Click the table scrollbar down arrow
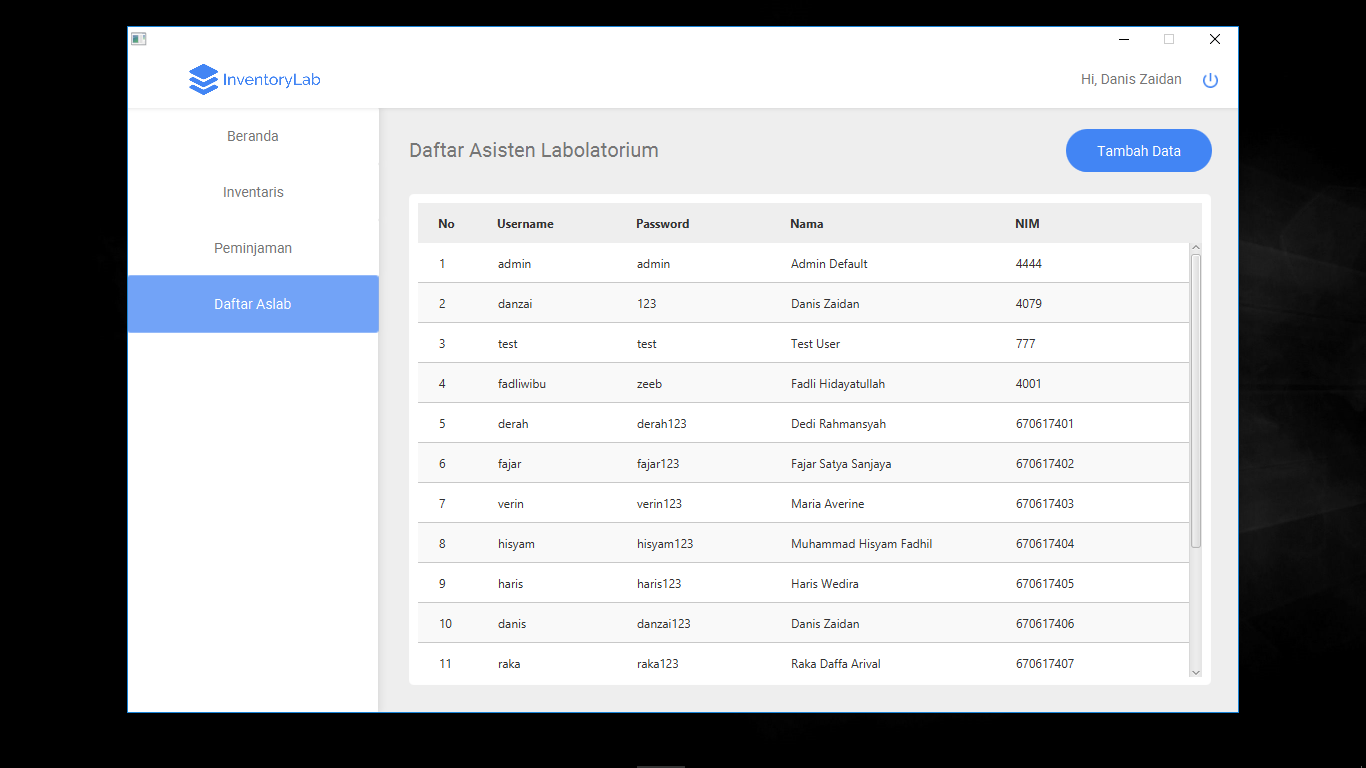The width and height of the screenshot is (1366, 768). click(1196, 672)
